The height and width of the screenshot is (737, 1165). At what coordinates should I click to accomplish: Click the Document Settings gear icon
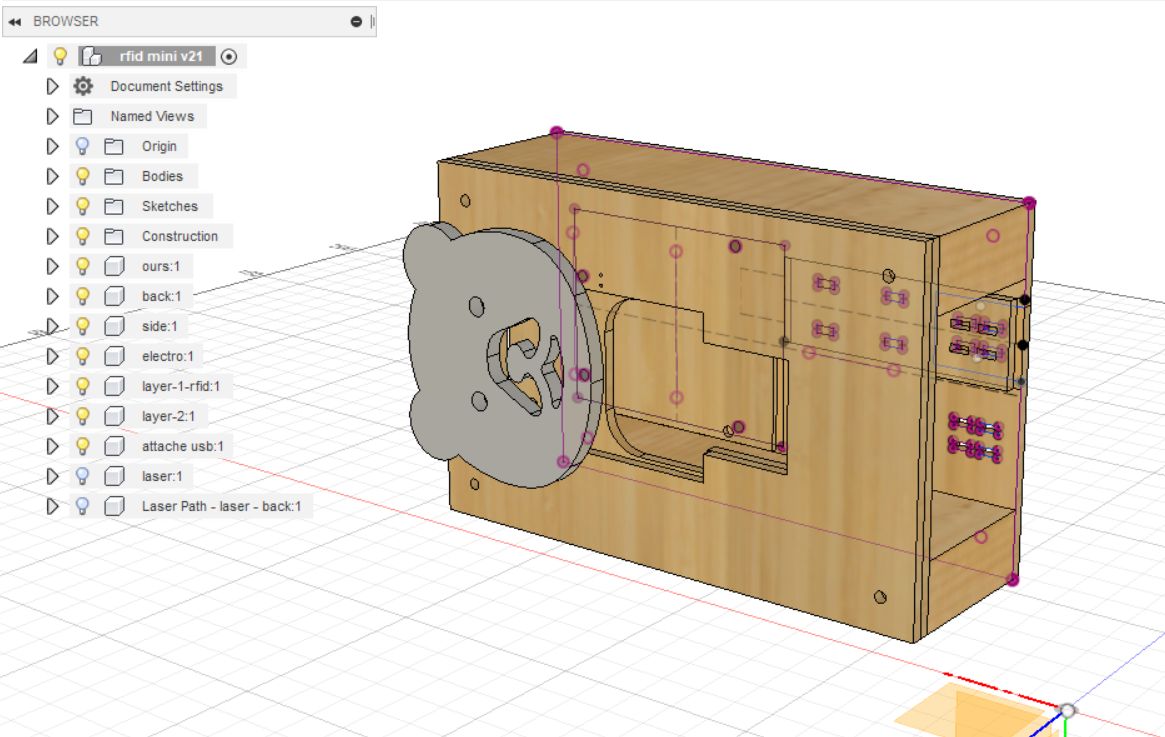83,86
